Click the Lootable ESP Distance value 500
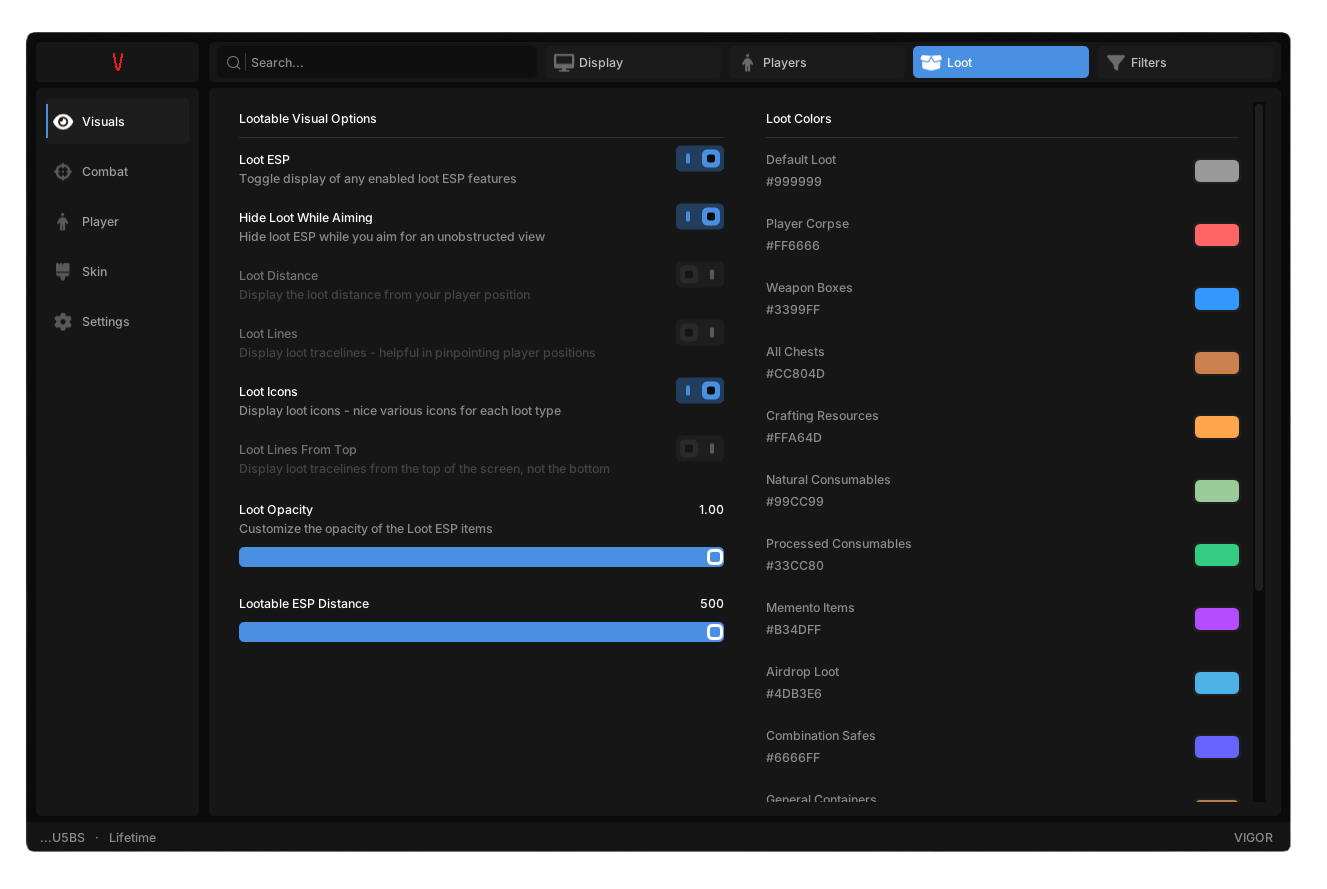Image resolution: width=1327 pixels, height=889 pixels. click(x=712, y=604)
